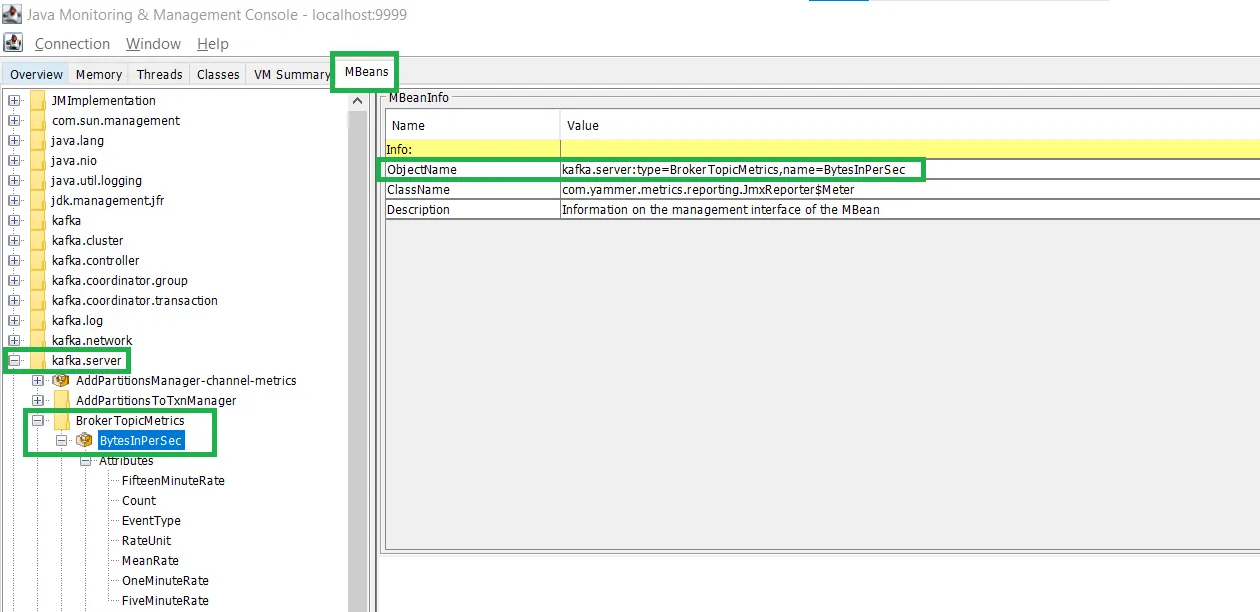Viewport: 1260px width, 612px height.
Task: Expand the kafka.network tree node
Action: [x=14, y=341]
